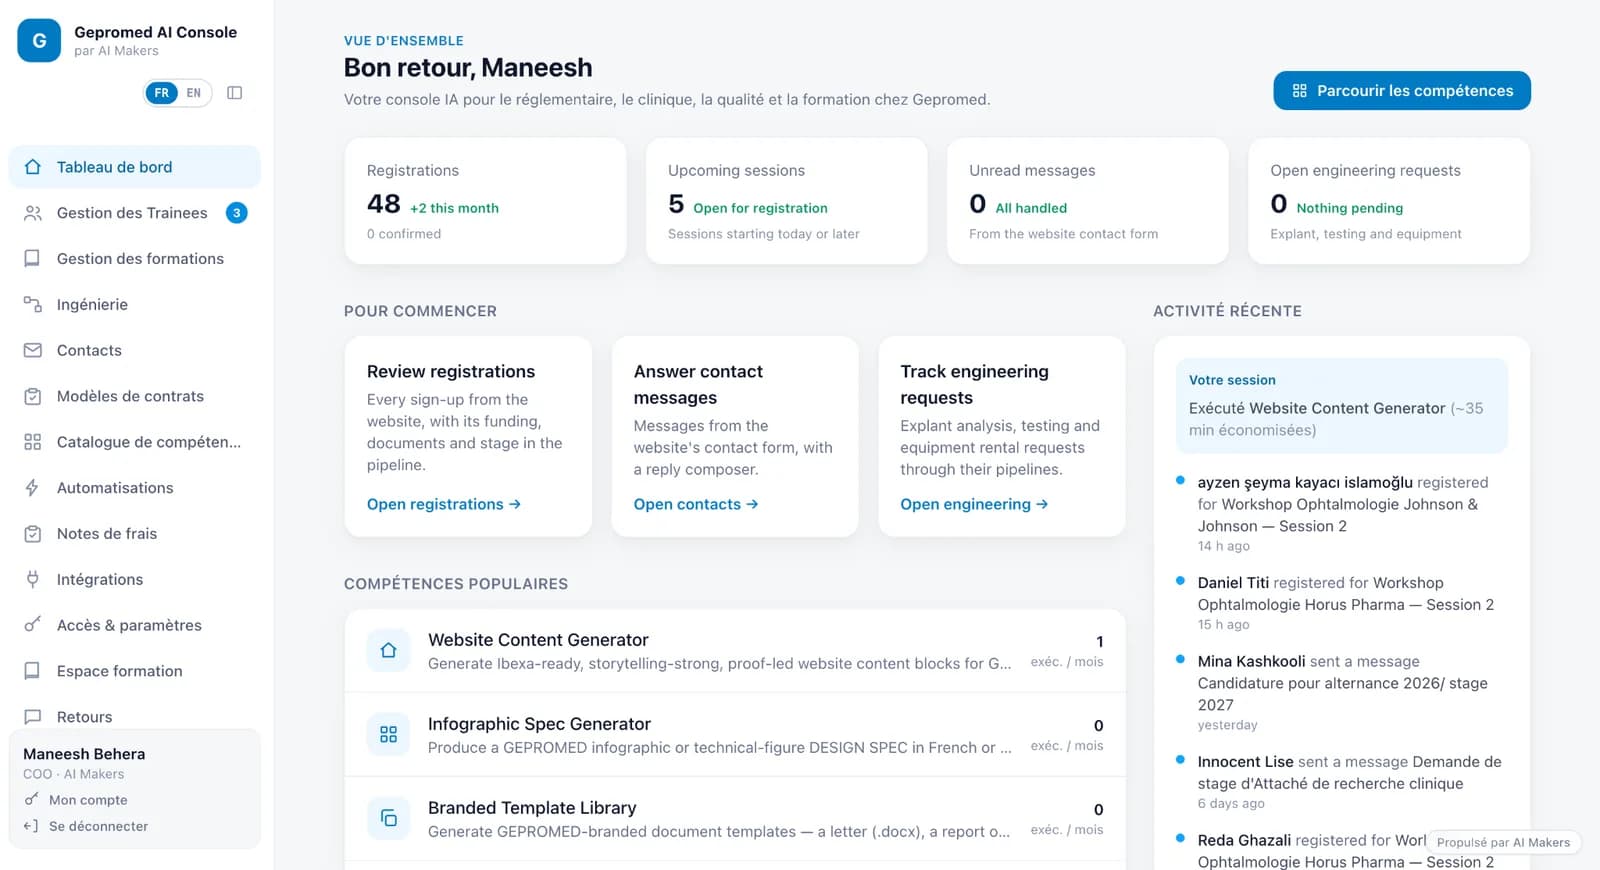
Task: Click Parcourir les compétences button
Action: (x=1402, y=91)
